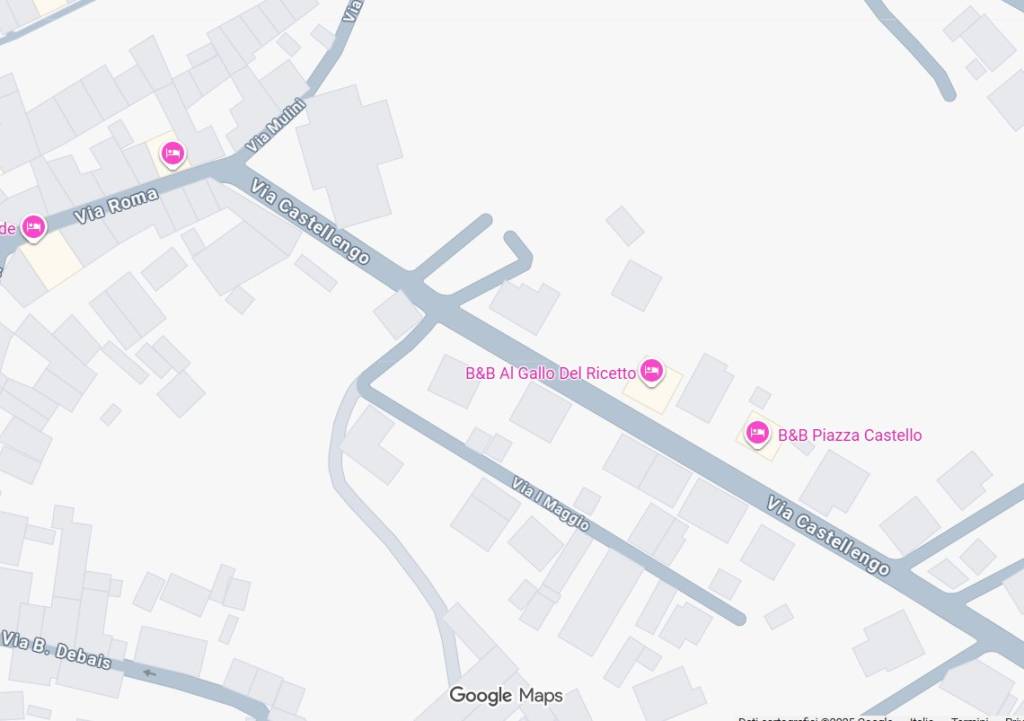Click the partly cut-off lodging pin near Via Roma

(x=33, y=227)
